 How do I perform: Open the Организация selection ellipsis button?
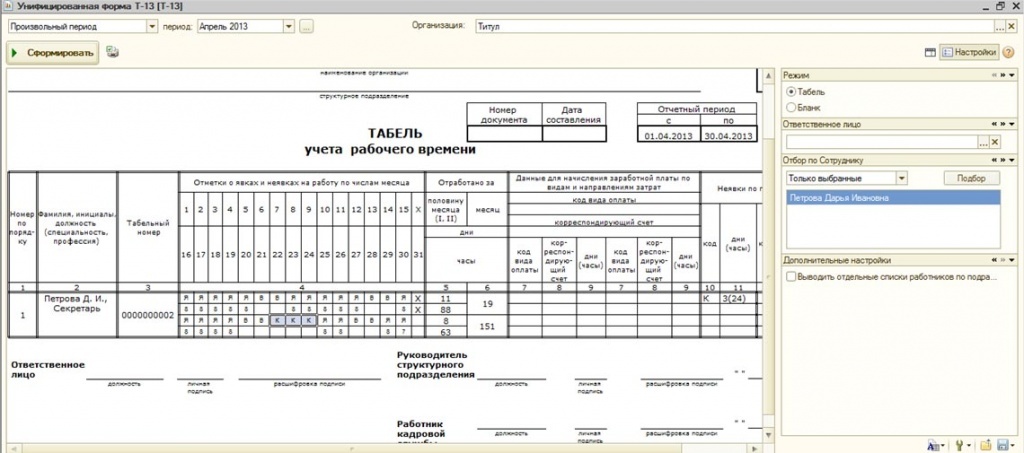[x=998, y=26]
